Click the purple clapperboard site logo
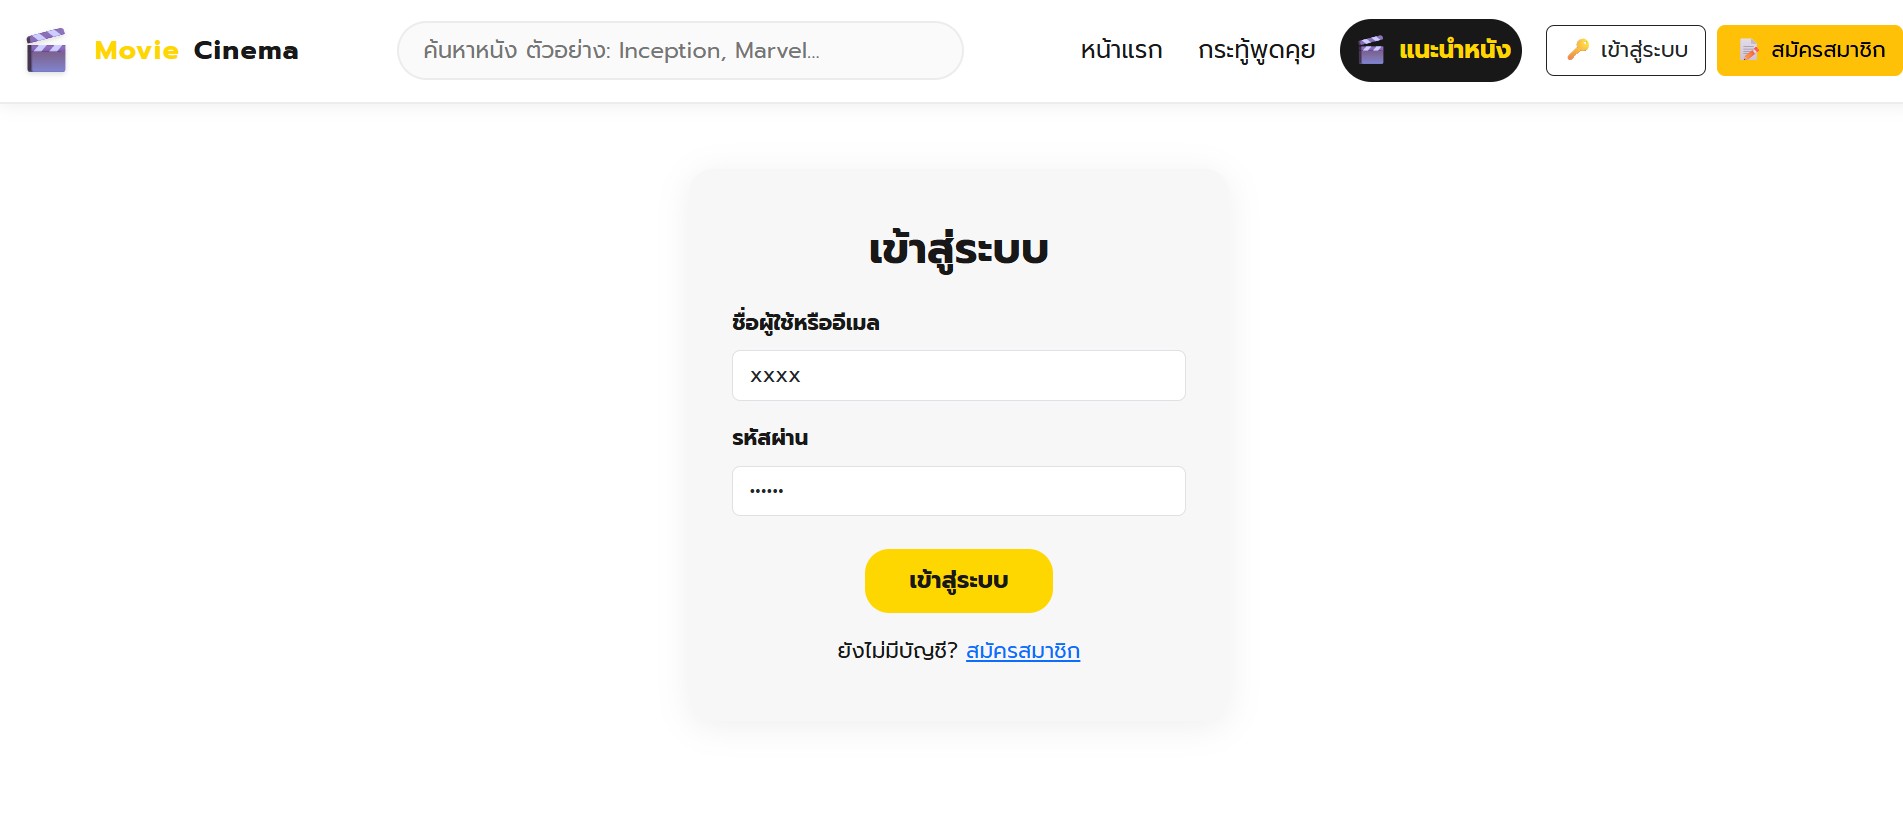Viewport: 1903px width, 820px height. click(x=46, y=50)
